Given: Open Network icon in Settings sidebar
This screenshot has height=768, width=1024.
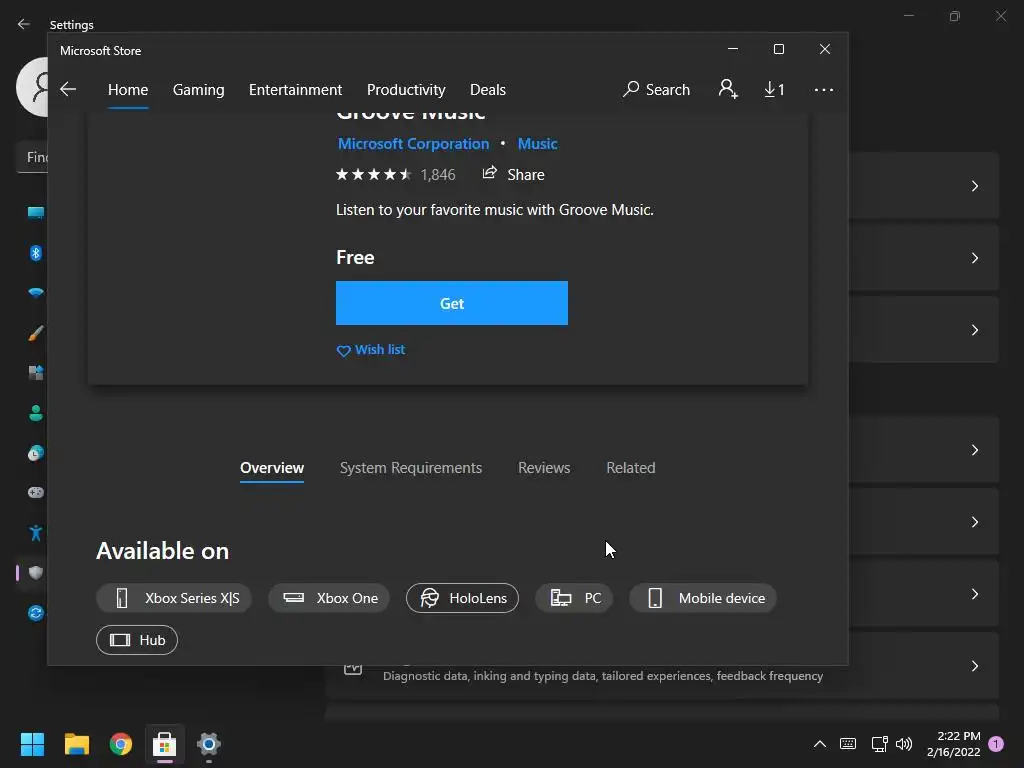Looking at the screenshot, I should pos(36,293).
